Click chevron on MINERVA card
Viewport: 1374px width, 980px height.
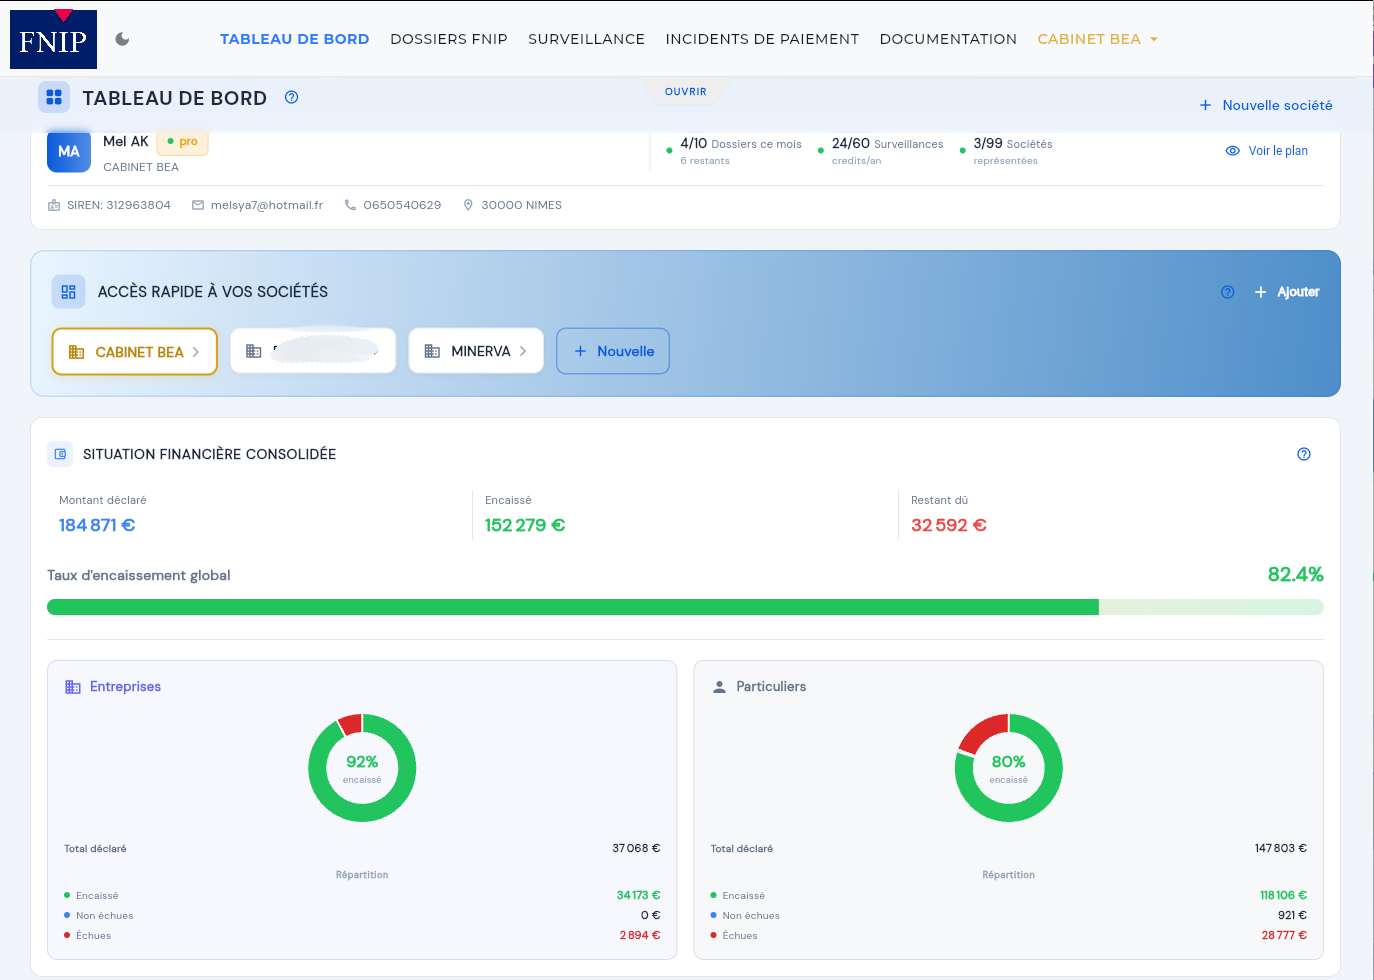[x=523, y=351]
